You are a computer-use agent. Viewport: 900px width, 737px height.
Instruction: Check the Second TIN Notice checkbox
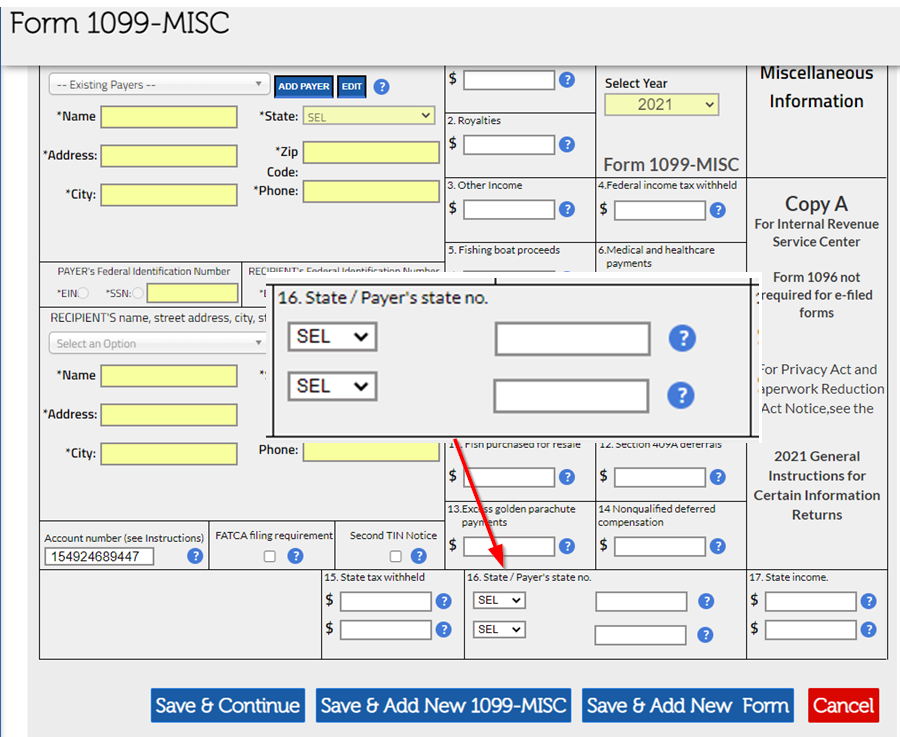pyautogui.click(x=396, y=557)
